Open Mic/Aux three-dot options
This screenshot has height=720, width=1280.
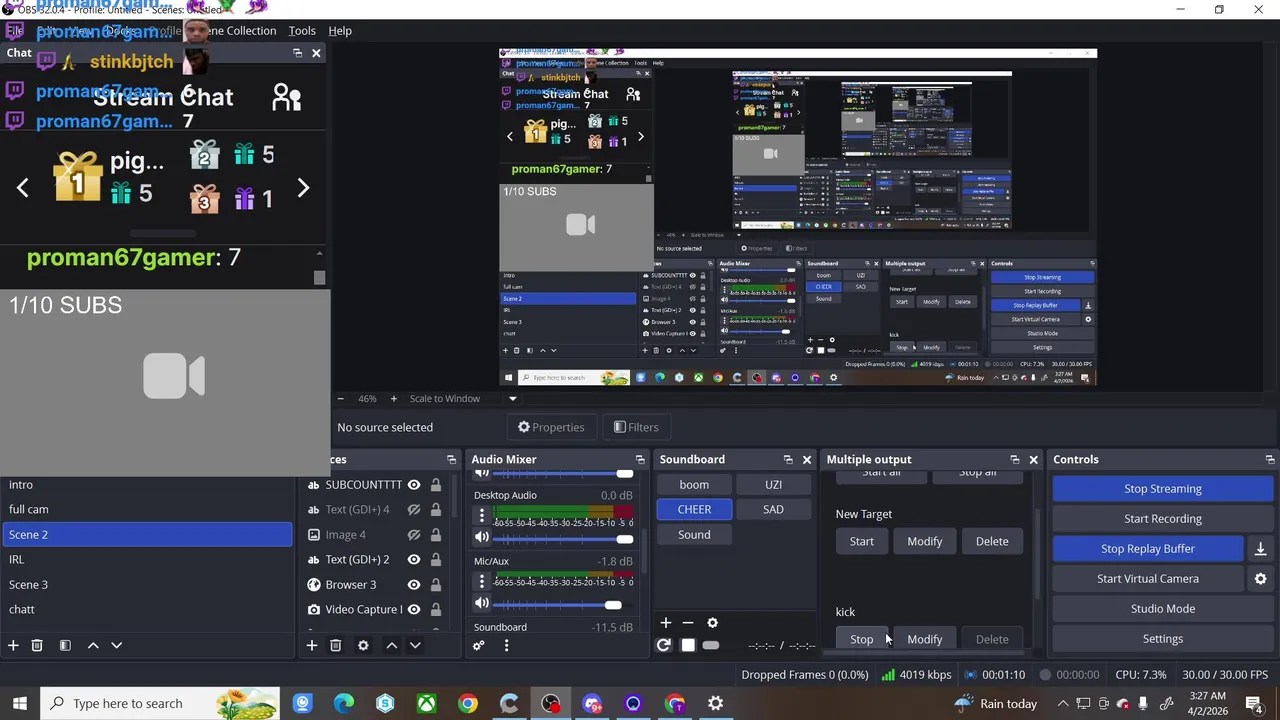point(481,582)
